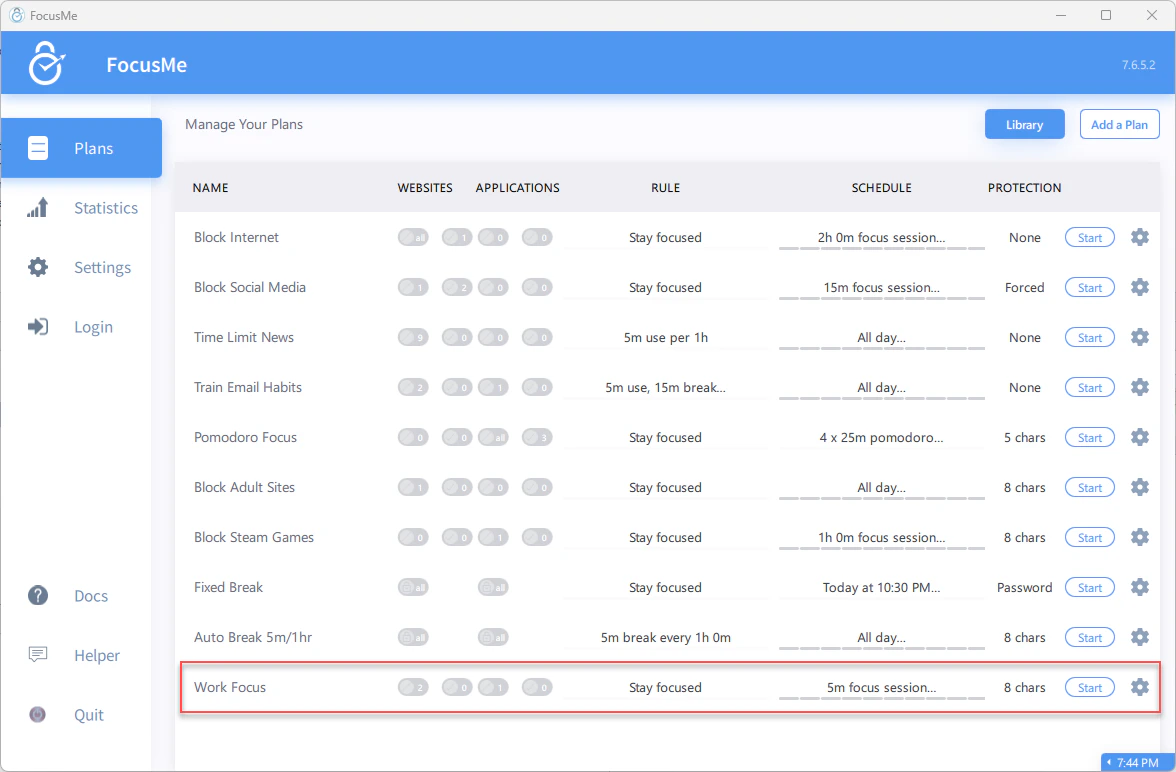Open settings gear for Time Limit News plan
The image size is (1176, 772).
(1139, 338)
